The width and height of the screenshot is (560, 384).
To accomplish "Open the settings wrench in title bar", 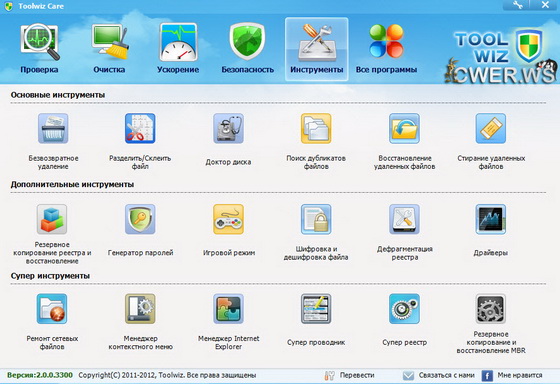I will (518, 5).
